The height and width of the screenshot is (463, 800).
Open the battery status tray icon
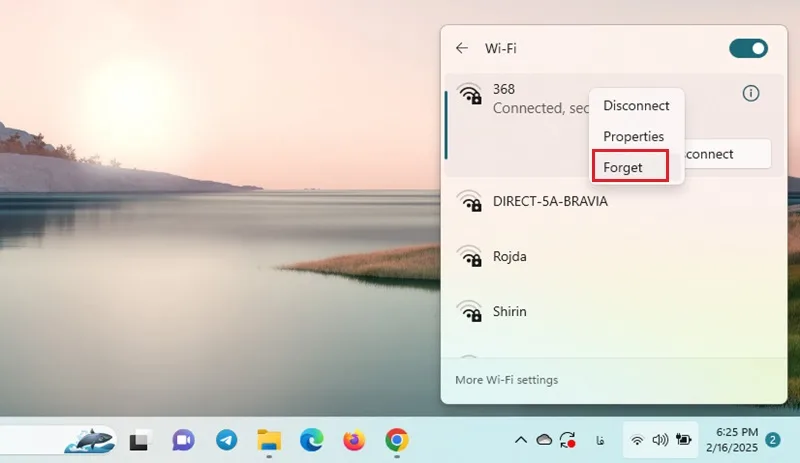point(683,440)
